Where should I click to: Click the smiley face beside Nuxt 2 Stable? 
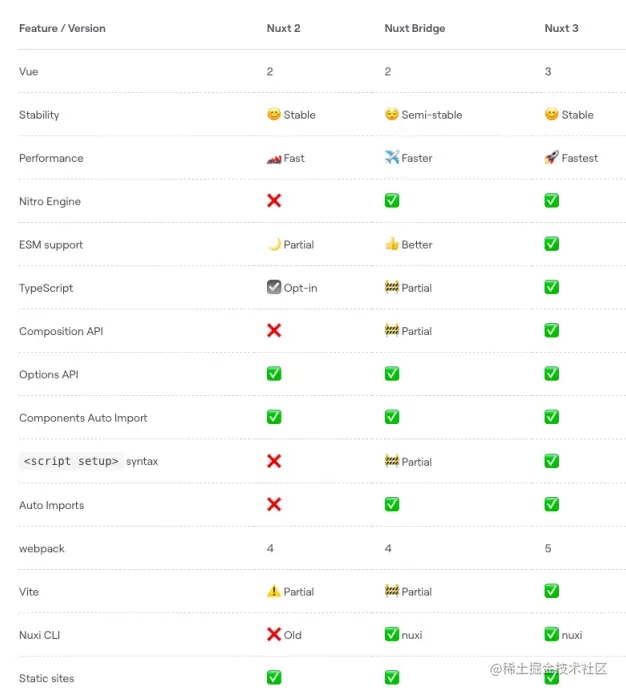click(x=274, y=115)
